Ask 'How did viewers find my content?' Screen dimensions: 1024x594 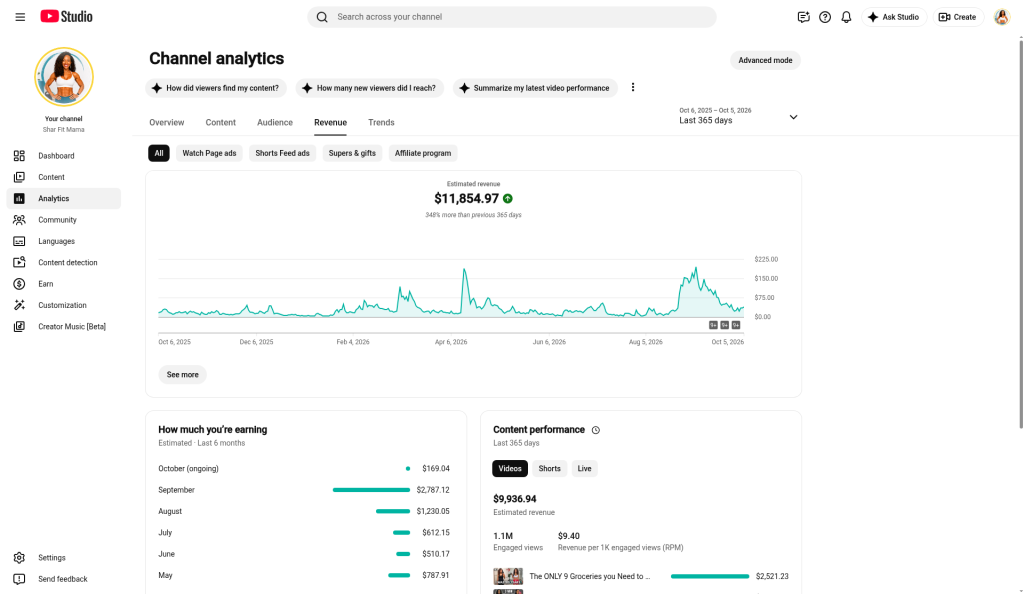[216, 88]
